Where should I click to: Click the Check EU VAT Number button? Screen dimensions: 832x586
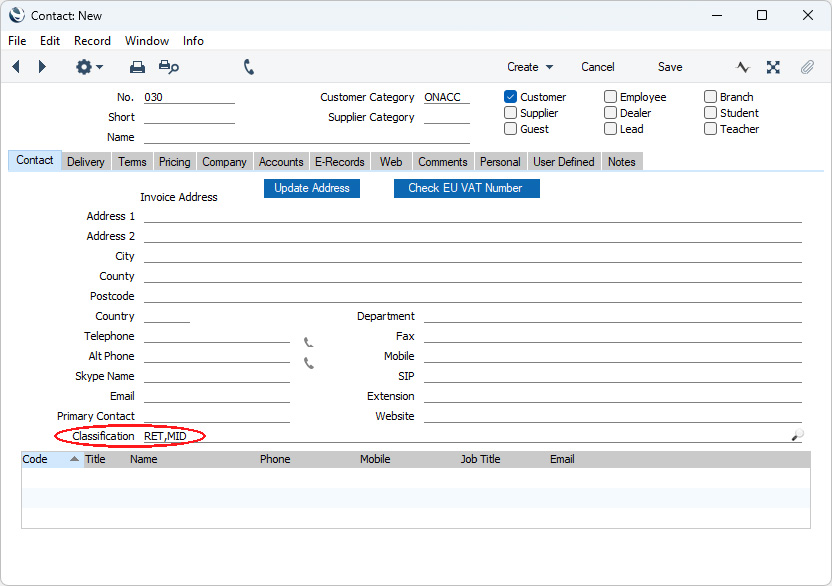[466, 188]
